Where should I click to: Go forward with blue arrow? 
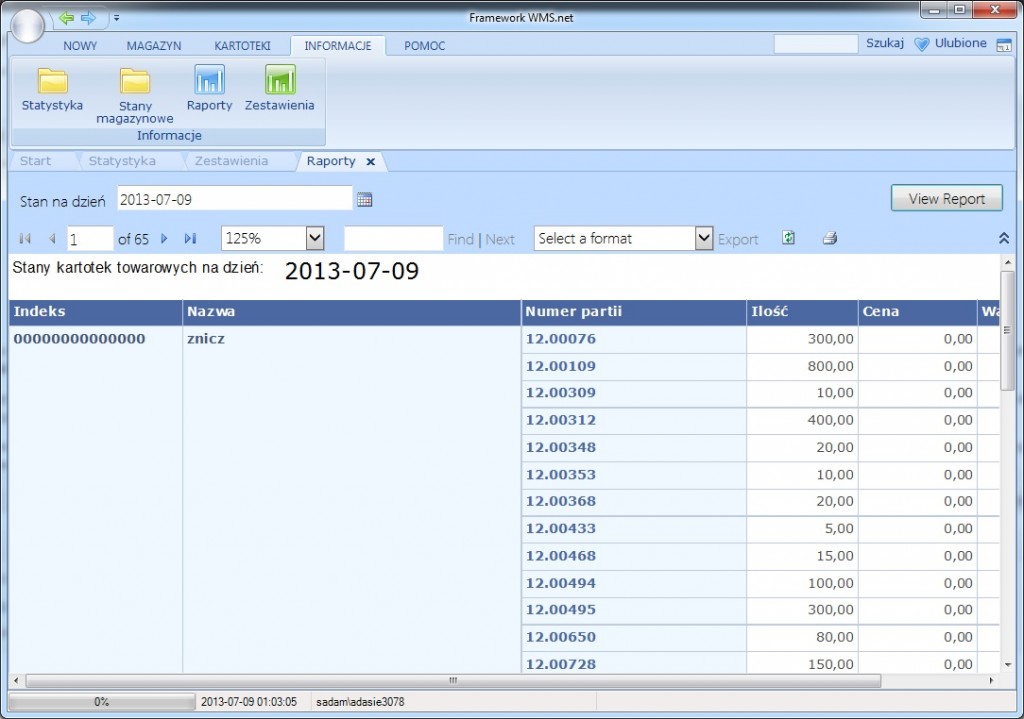point(88,18)
